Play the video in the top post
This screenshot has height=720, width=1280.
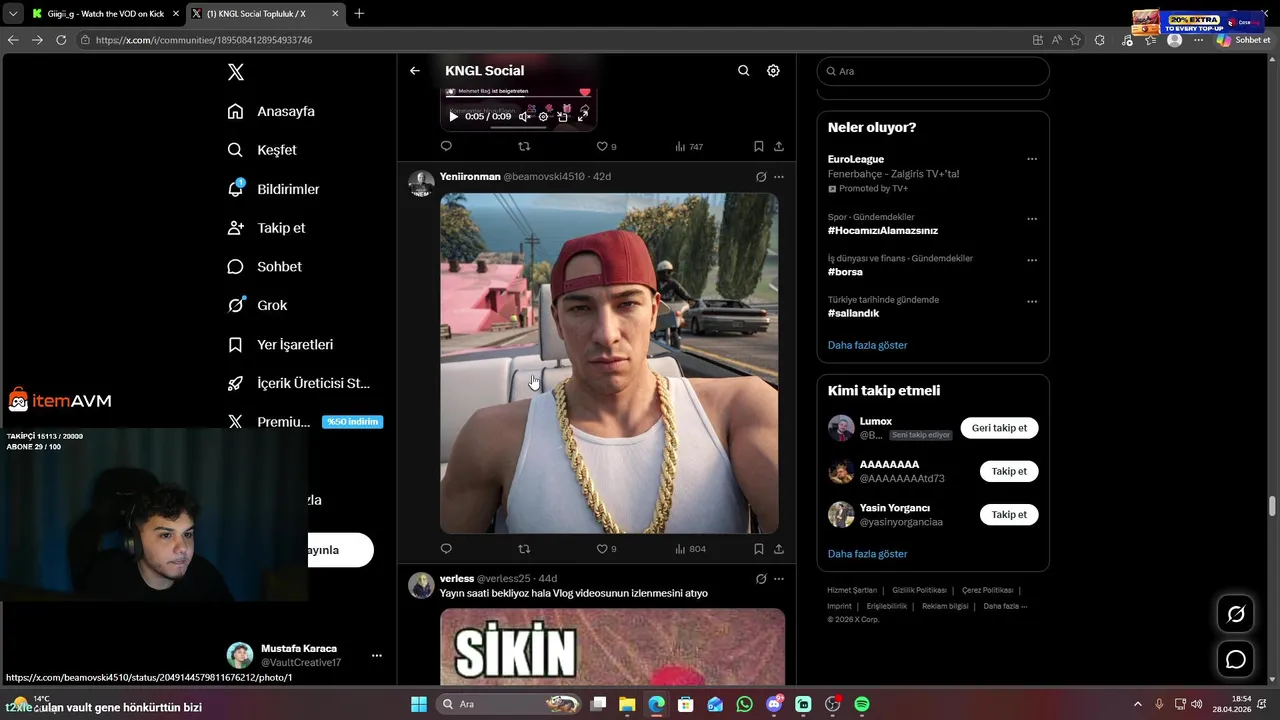click(453, 116)
